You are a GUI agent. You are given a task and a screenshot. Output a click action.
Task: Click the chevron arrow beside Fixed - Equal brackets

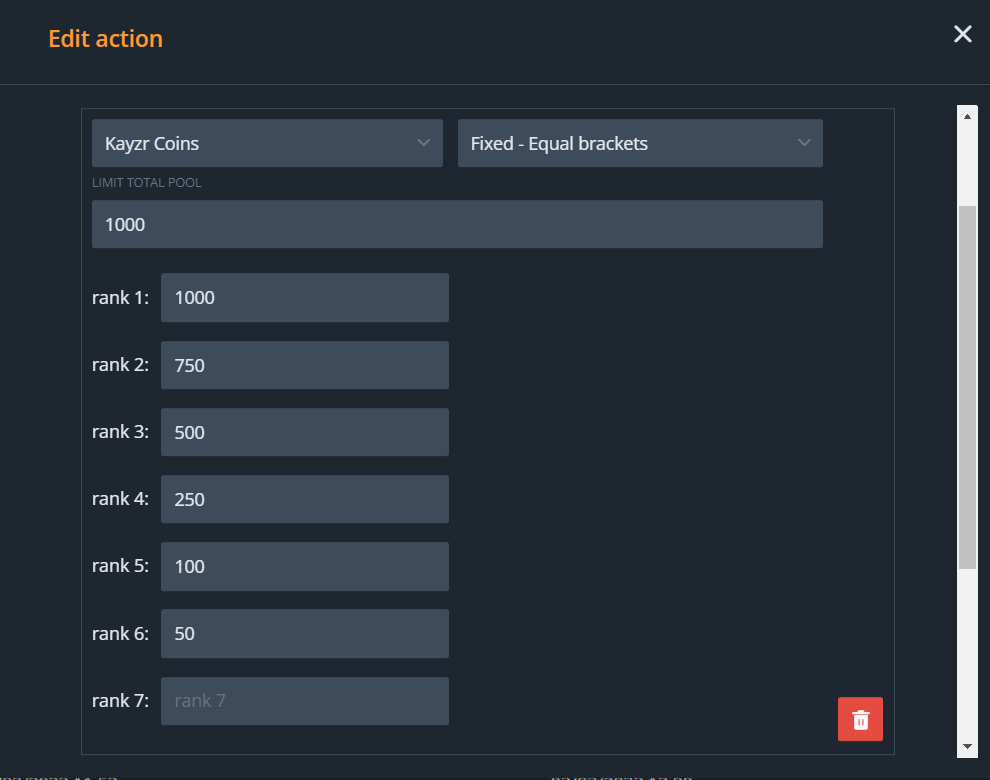tap(804, 144)
